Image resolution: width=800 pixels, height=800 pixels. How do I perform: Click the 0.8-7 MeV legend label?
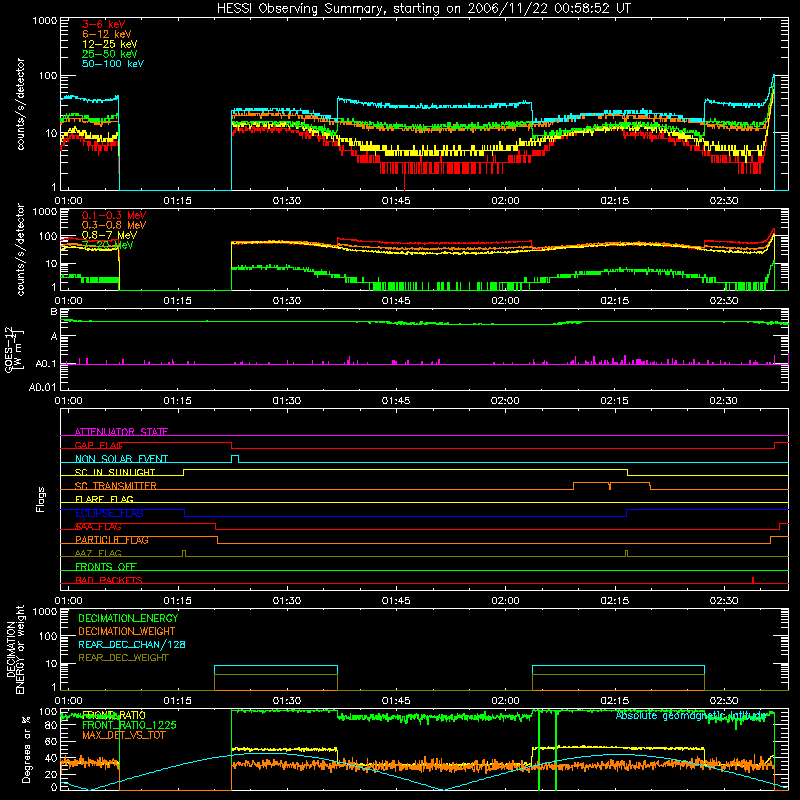[109, 235]
